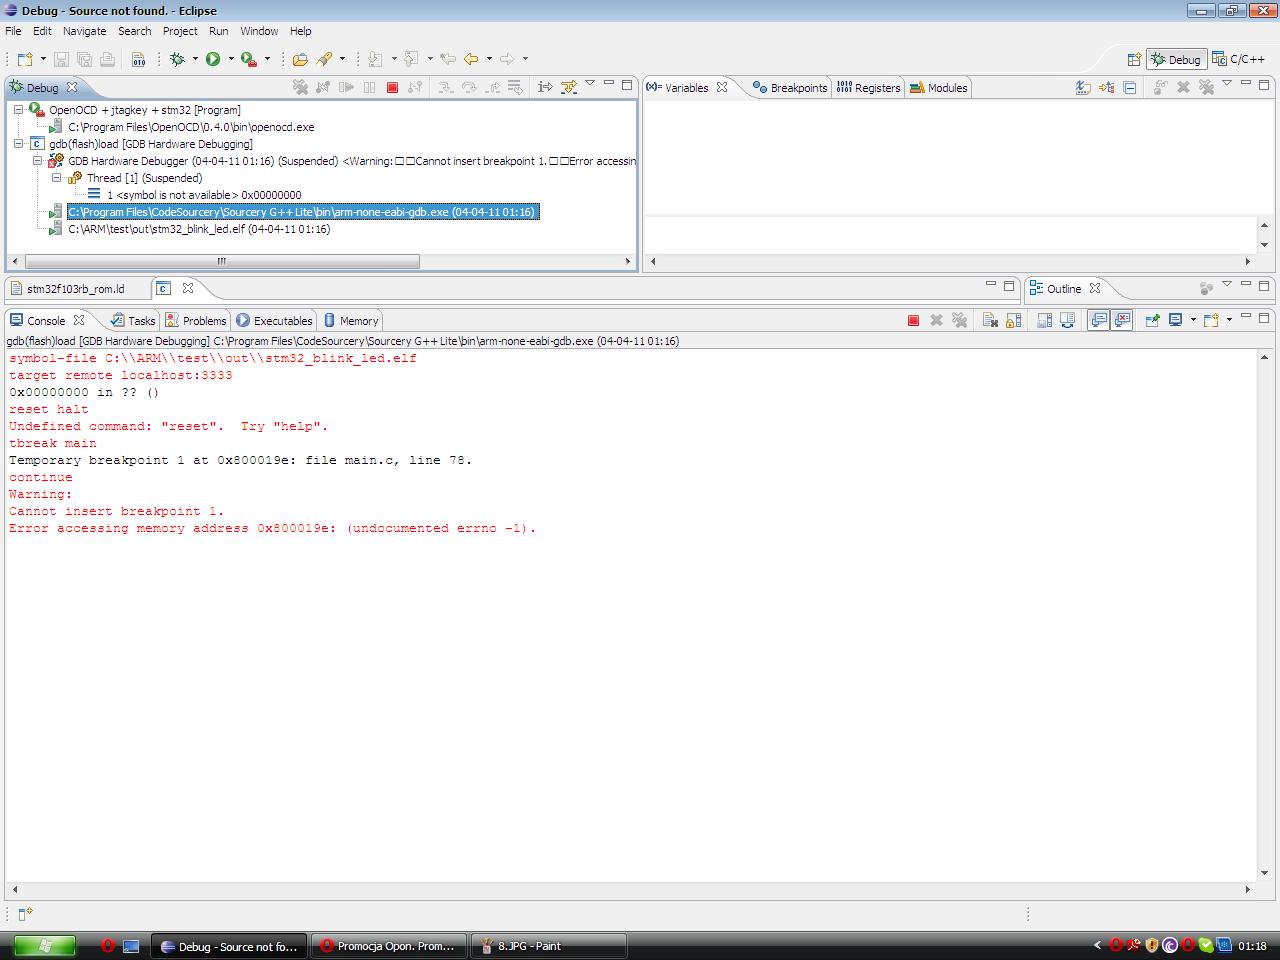Toggle Show Console When Standard Error Changes
The width and height of the screenshot is (1280, 960).
(x=1122, y=320)
